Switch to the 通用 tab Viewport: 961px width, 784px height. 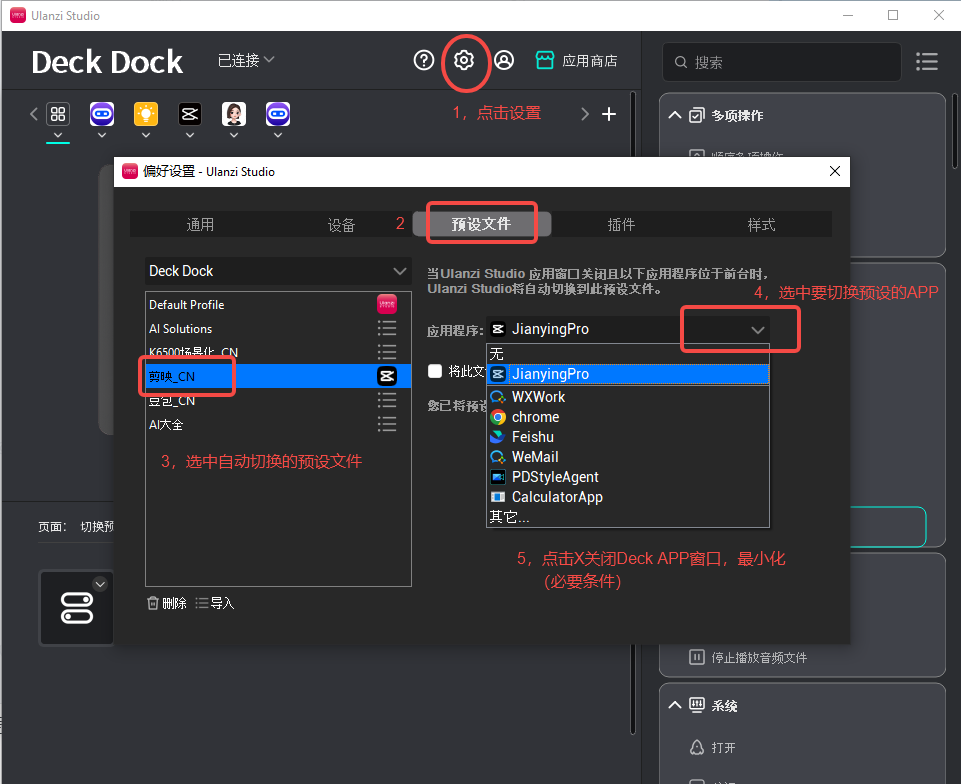click(200, 224)
